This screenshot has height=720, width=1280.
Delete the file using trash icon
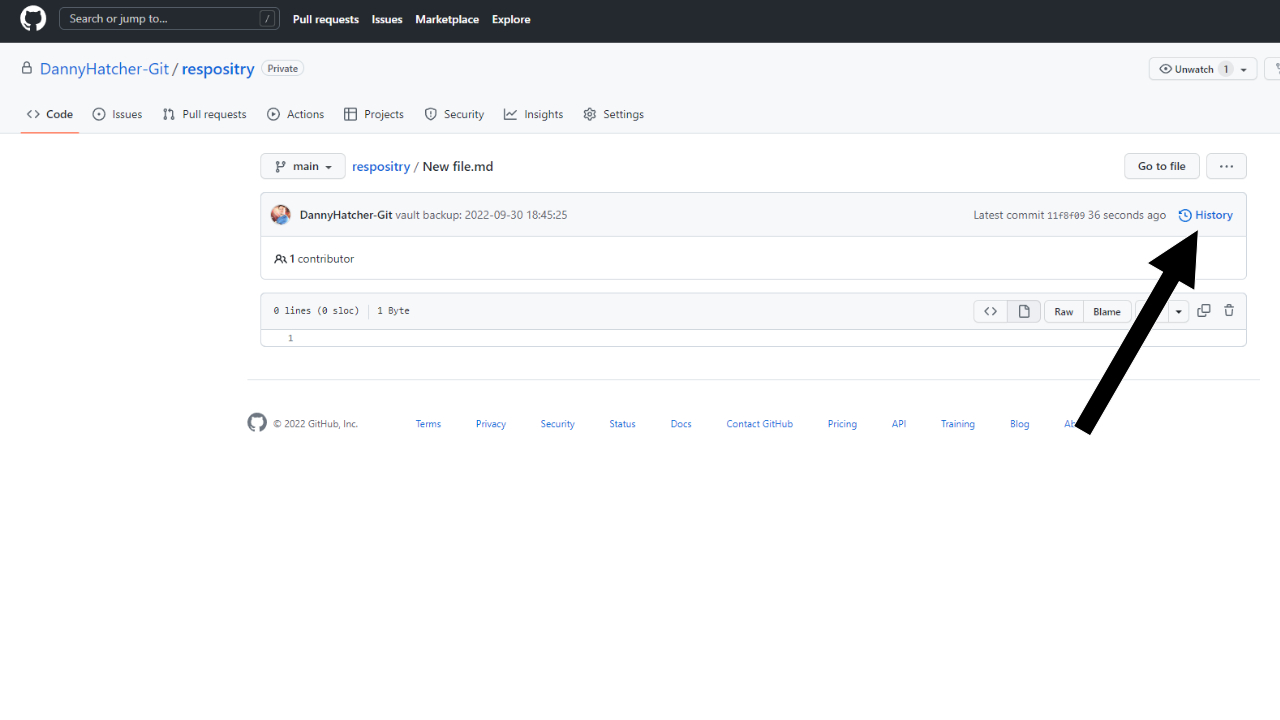point(1229,311)
